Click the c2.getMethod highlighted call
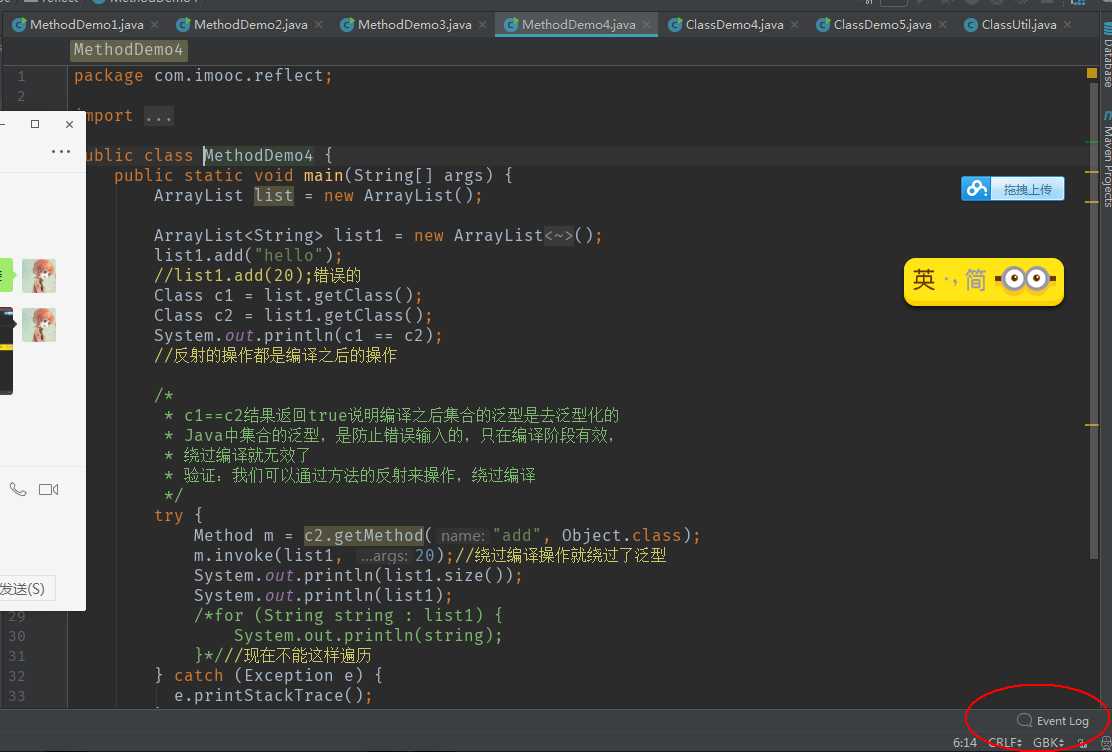Viewport: 1112px width, 752px height. pos(363,535)
